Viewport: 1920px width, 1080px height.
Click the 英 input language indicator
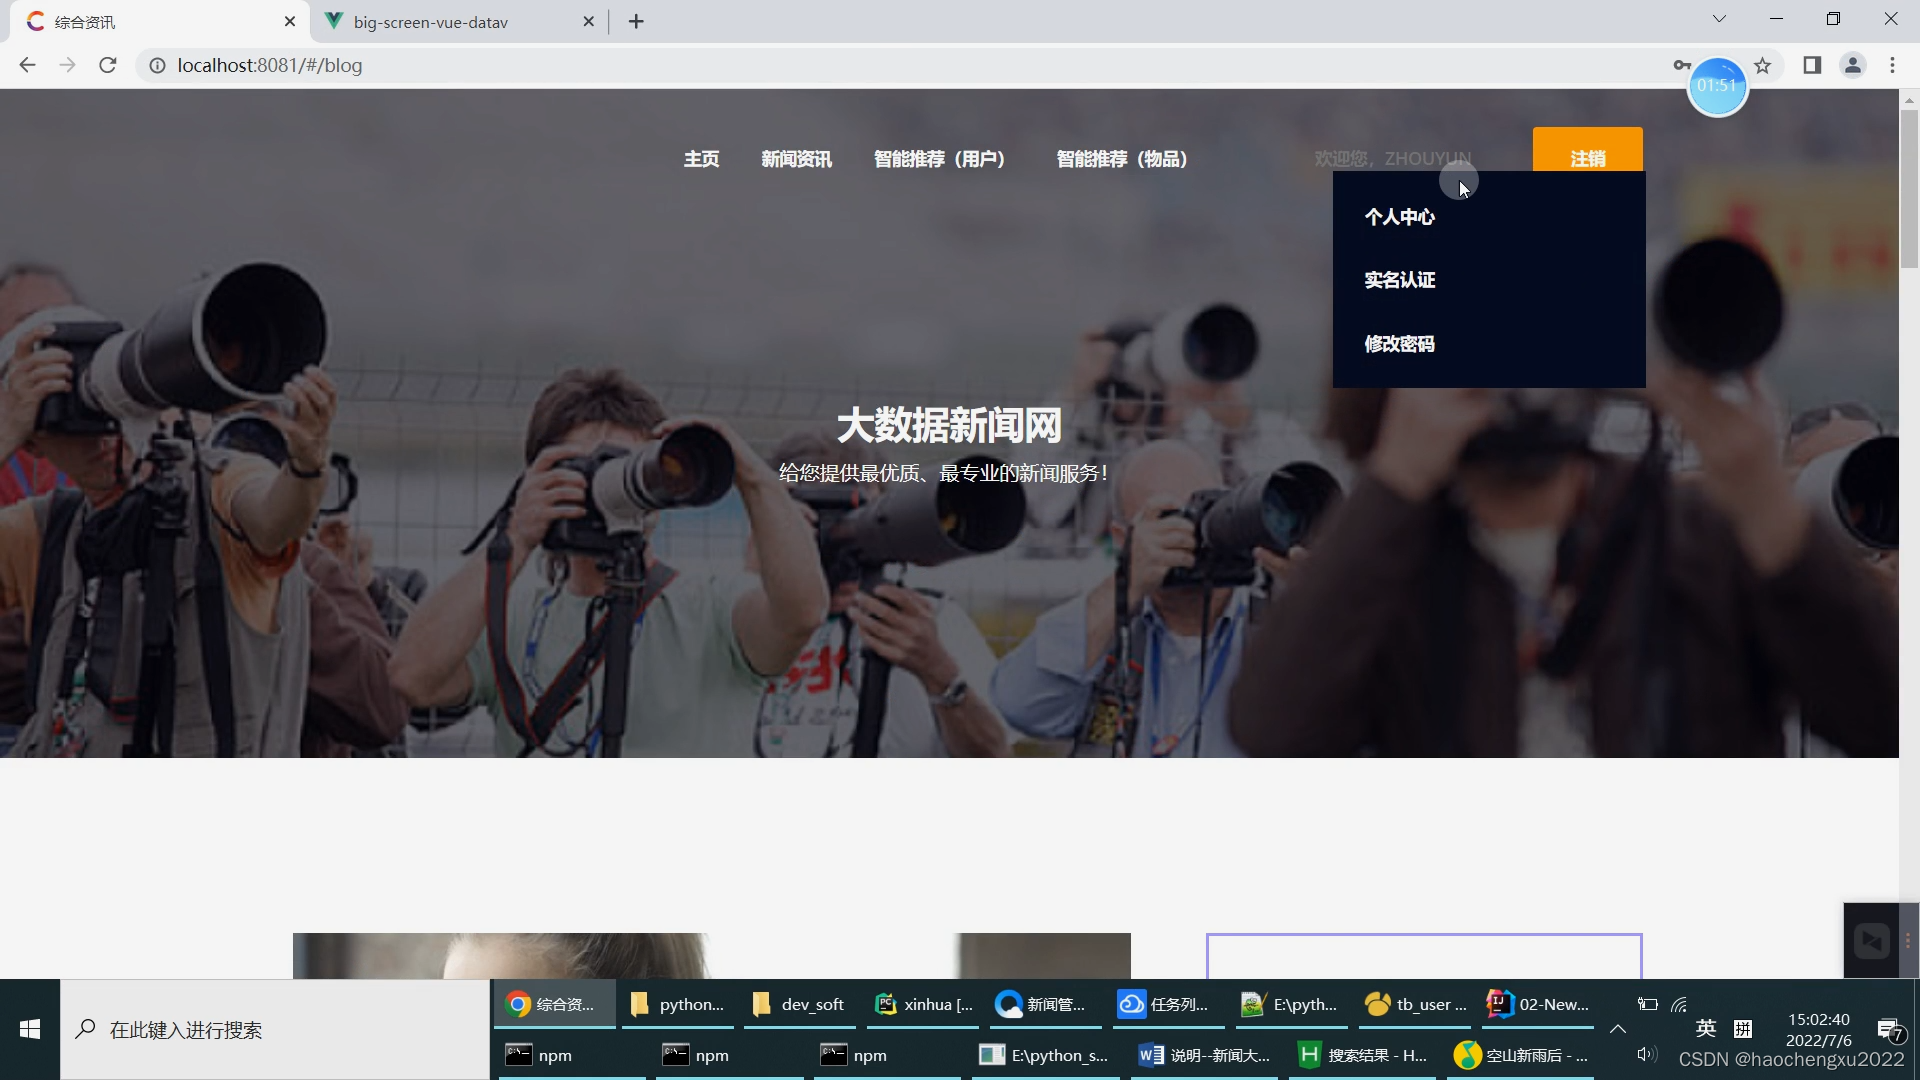[x=1706, y=1028]
